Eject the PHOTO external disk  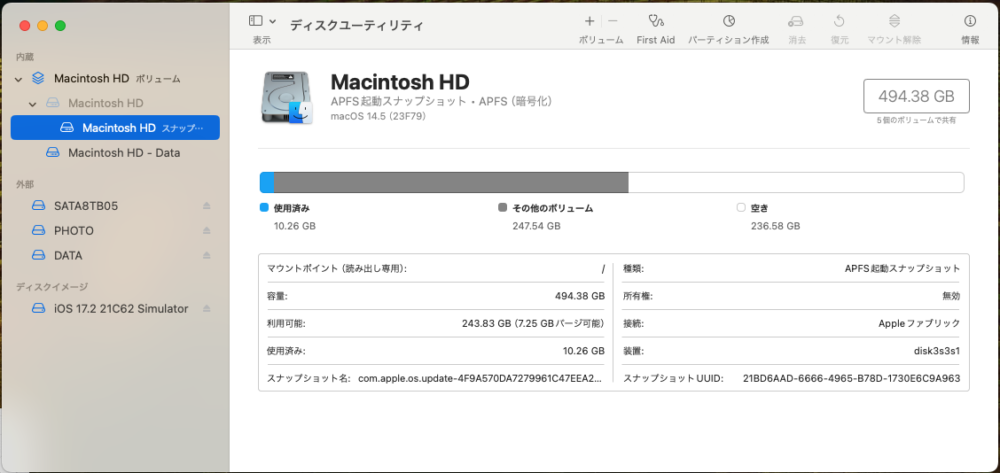[x=207, y=231]
